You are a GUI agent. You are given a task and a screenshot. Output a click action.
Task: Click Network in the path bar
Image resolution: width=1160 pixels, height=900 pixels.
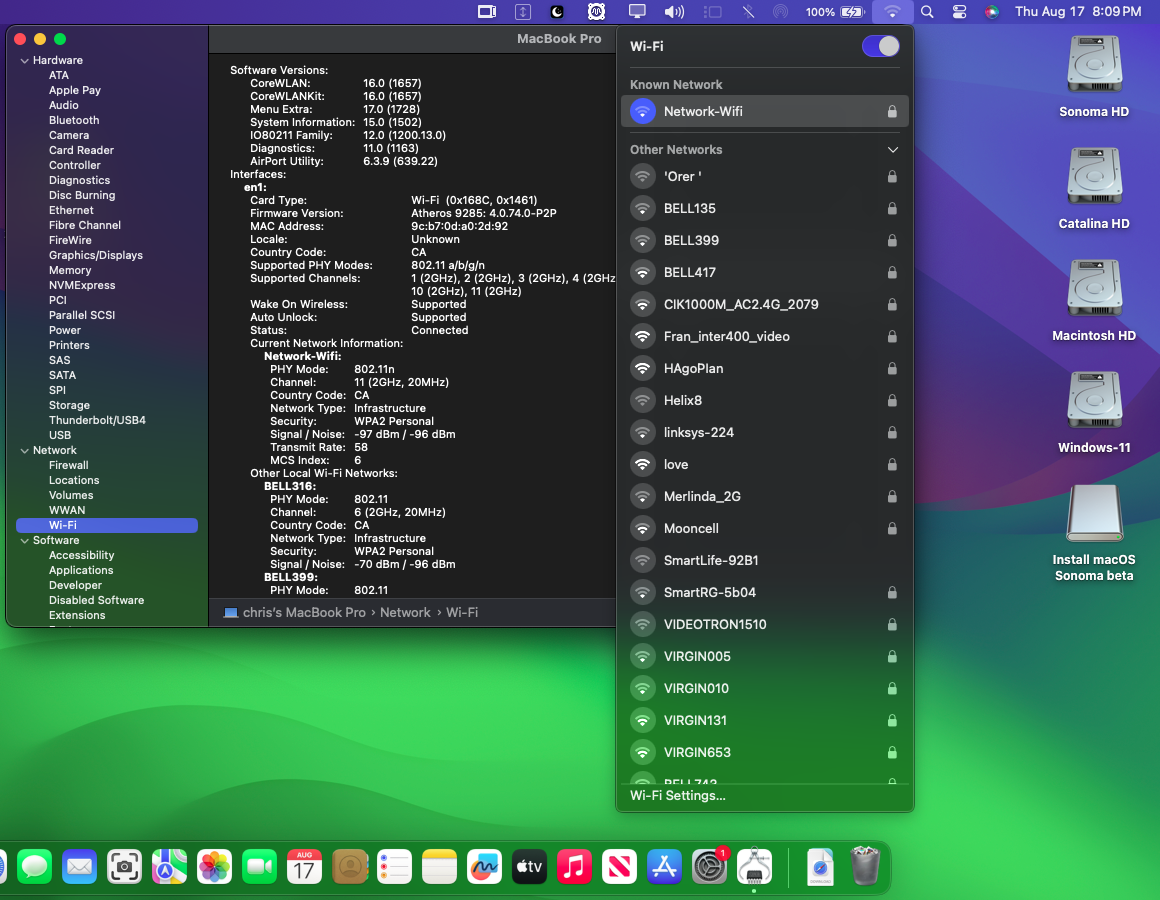click(405, 612)
